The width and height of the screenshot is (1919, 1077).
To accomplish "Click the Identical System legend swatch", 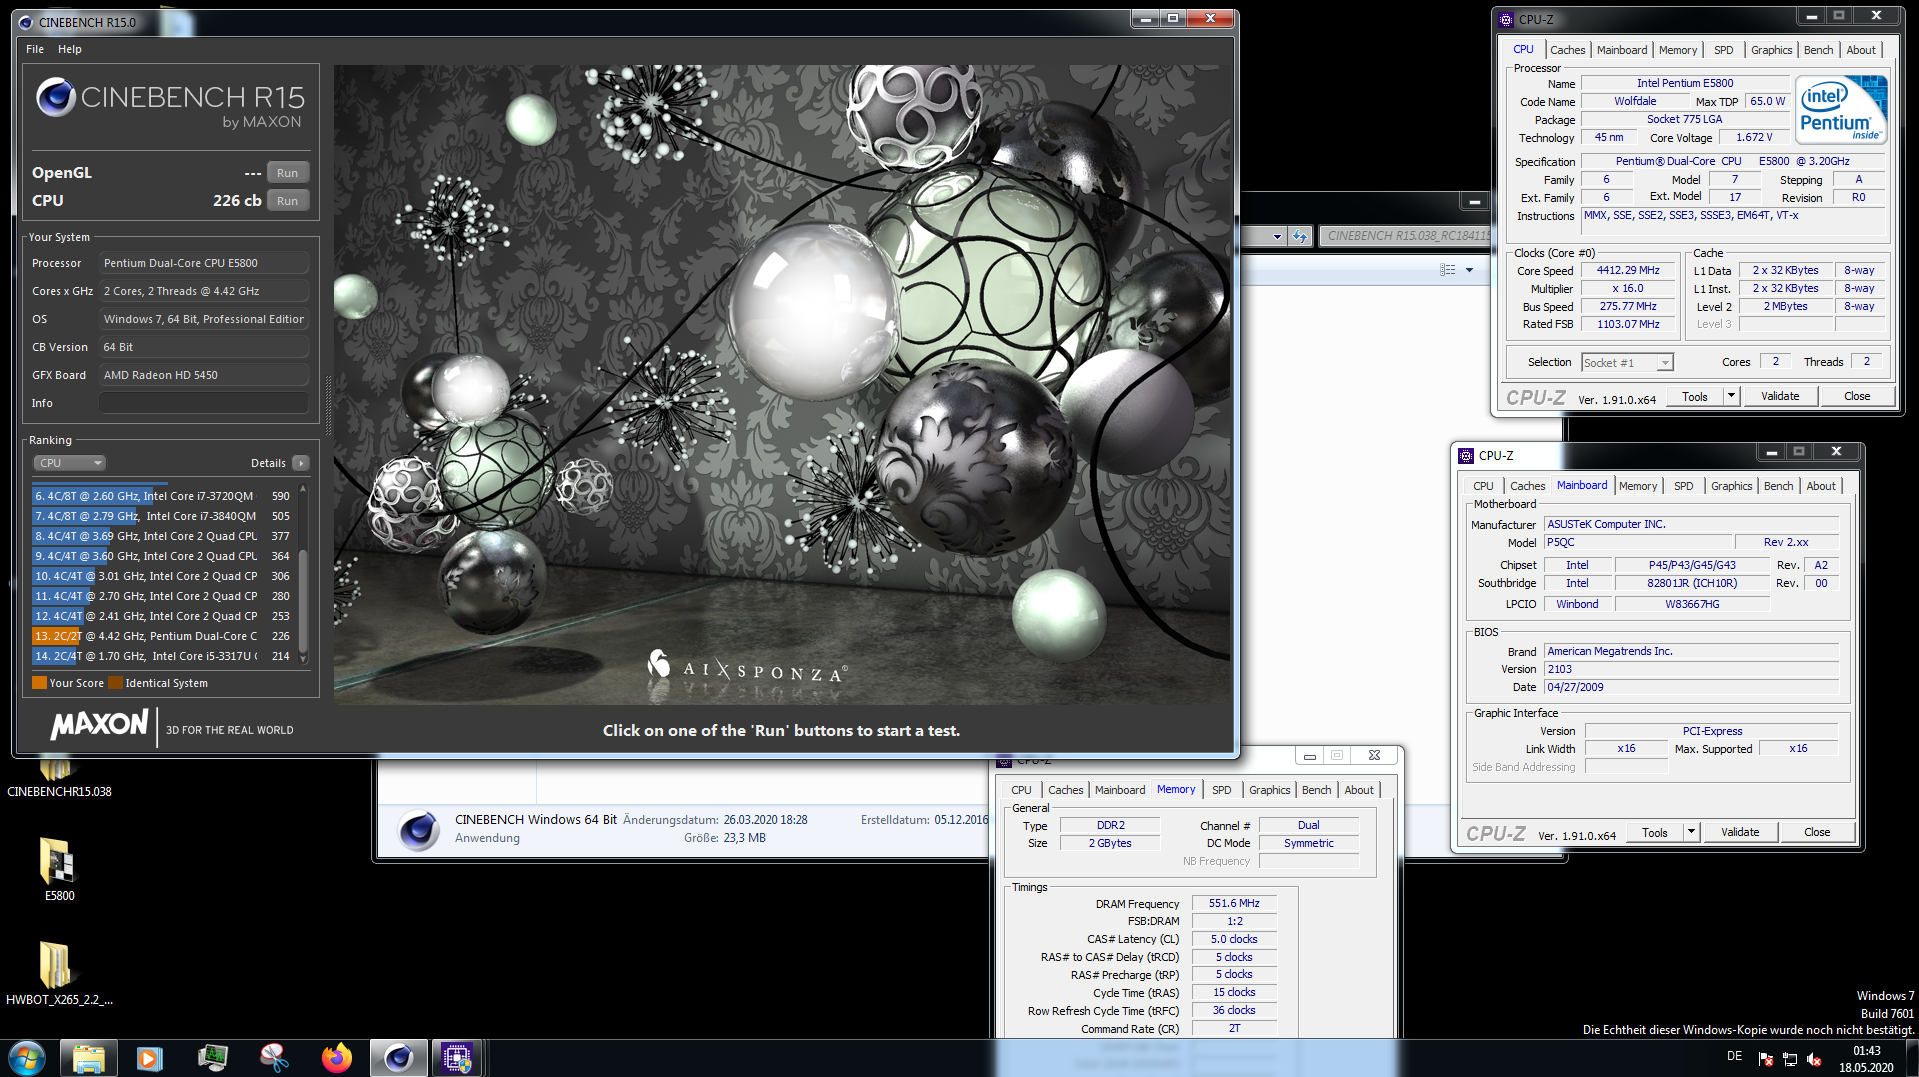I will [x=115, y=683].
